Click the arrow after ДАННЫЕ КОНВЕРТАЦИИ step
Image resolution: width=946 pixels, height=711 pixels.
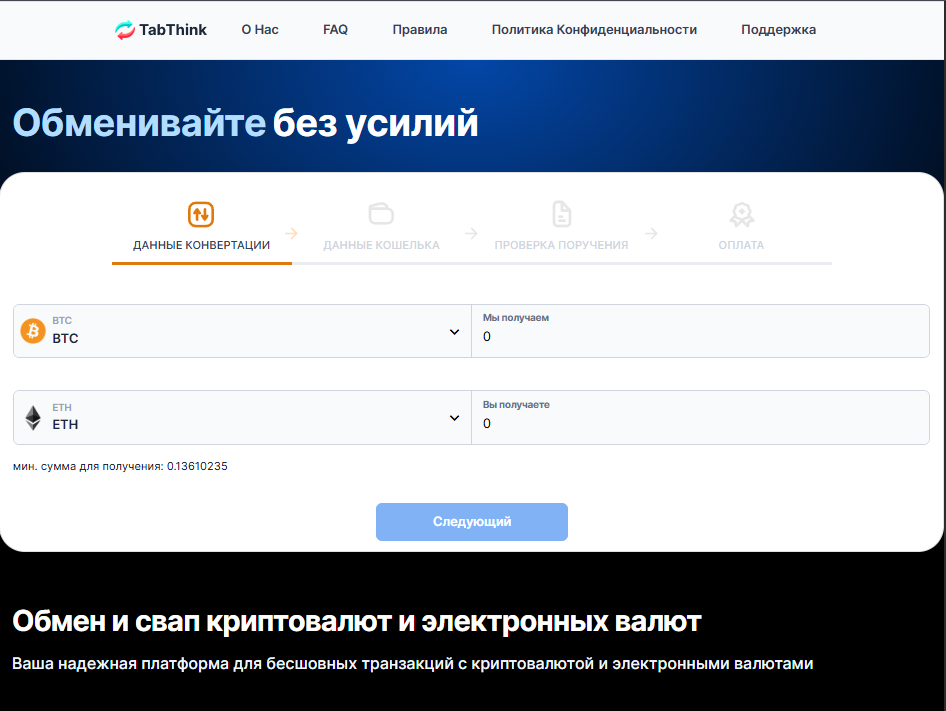pos(291,234)
